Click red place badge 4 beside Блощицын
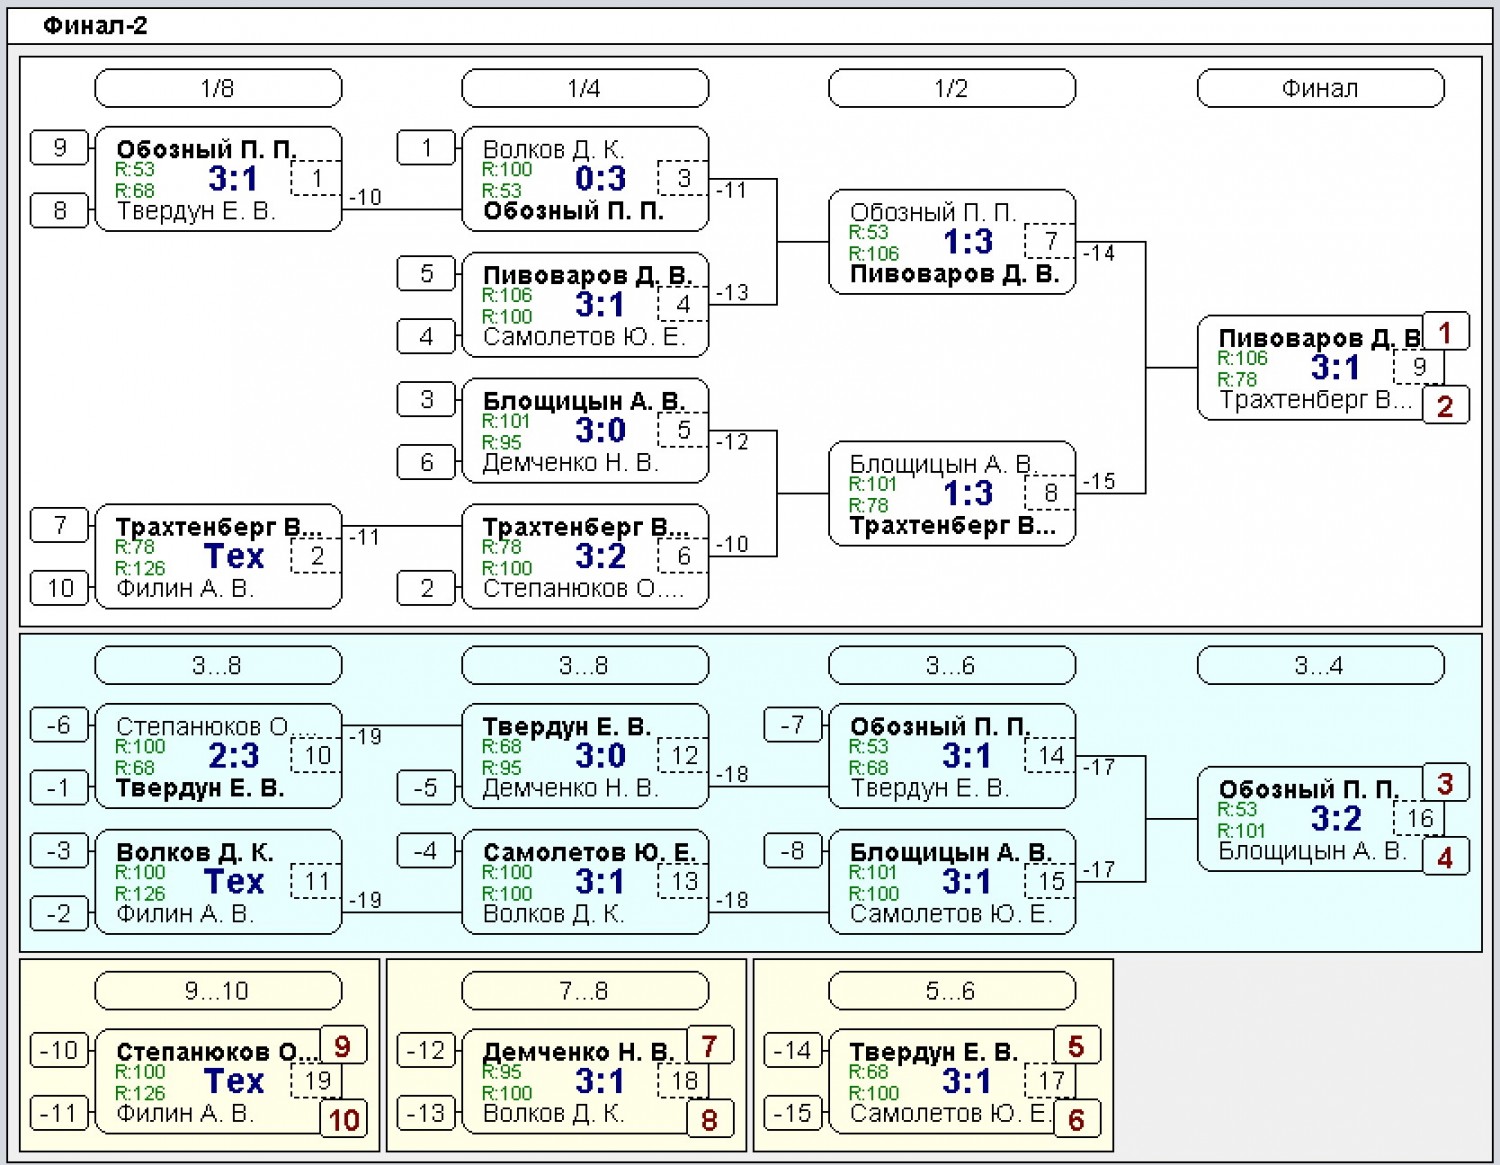 point(1445,857)
